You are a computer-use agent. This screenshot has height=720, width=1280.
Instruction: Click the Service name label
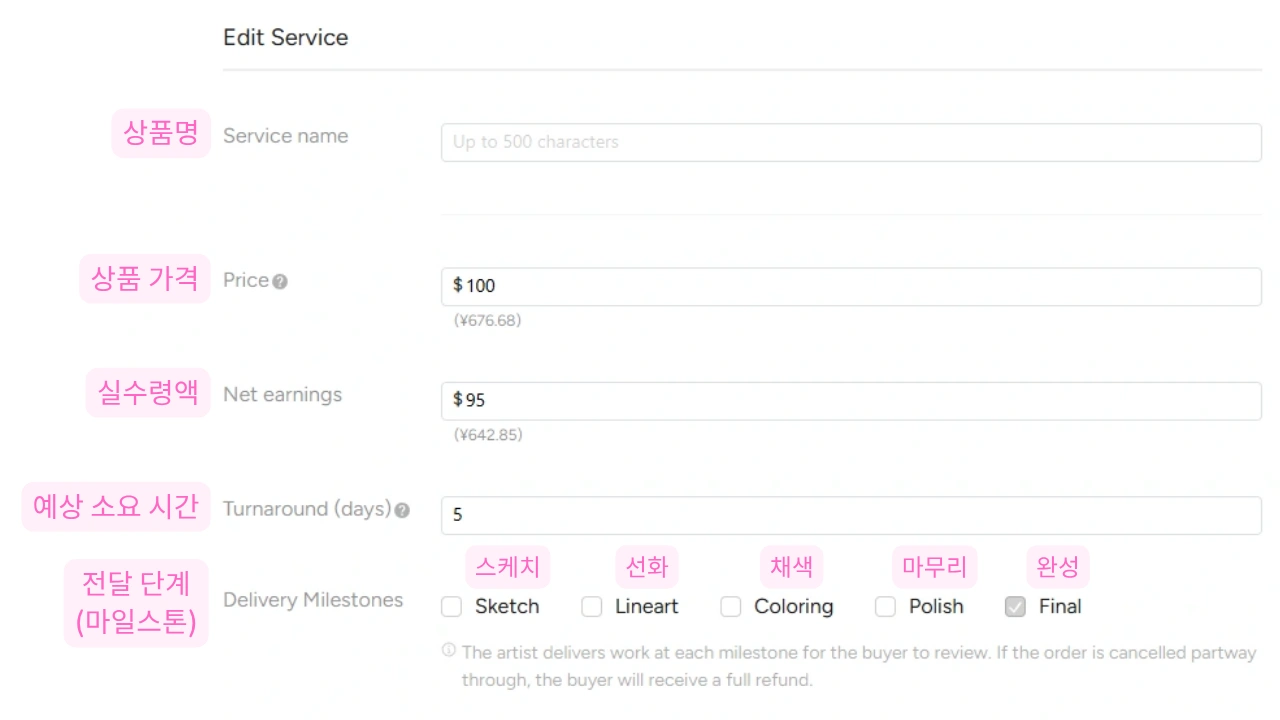[x=286, y=136]
